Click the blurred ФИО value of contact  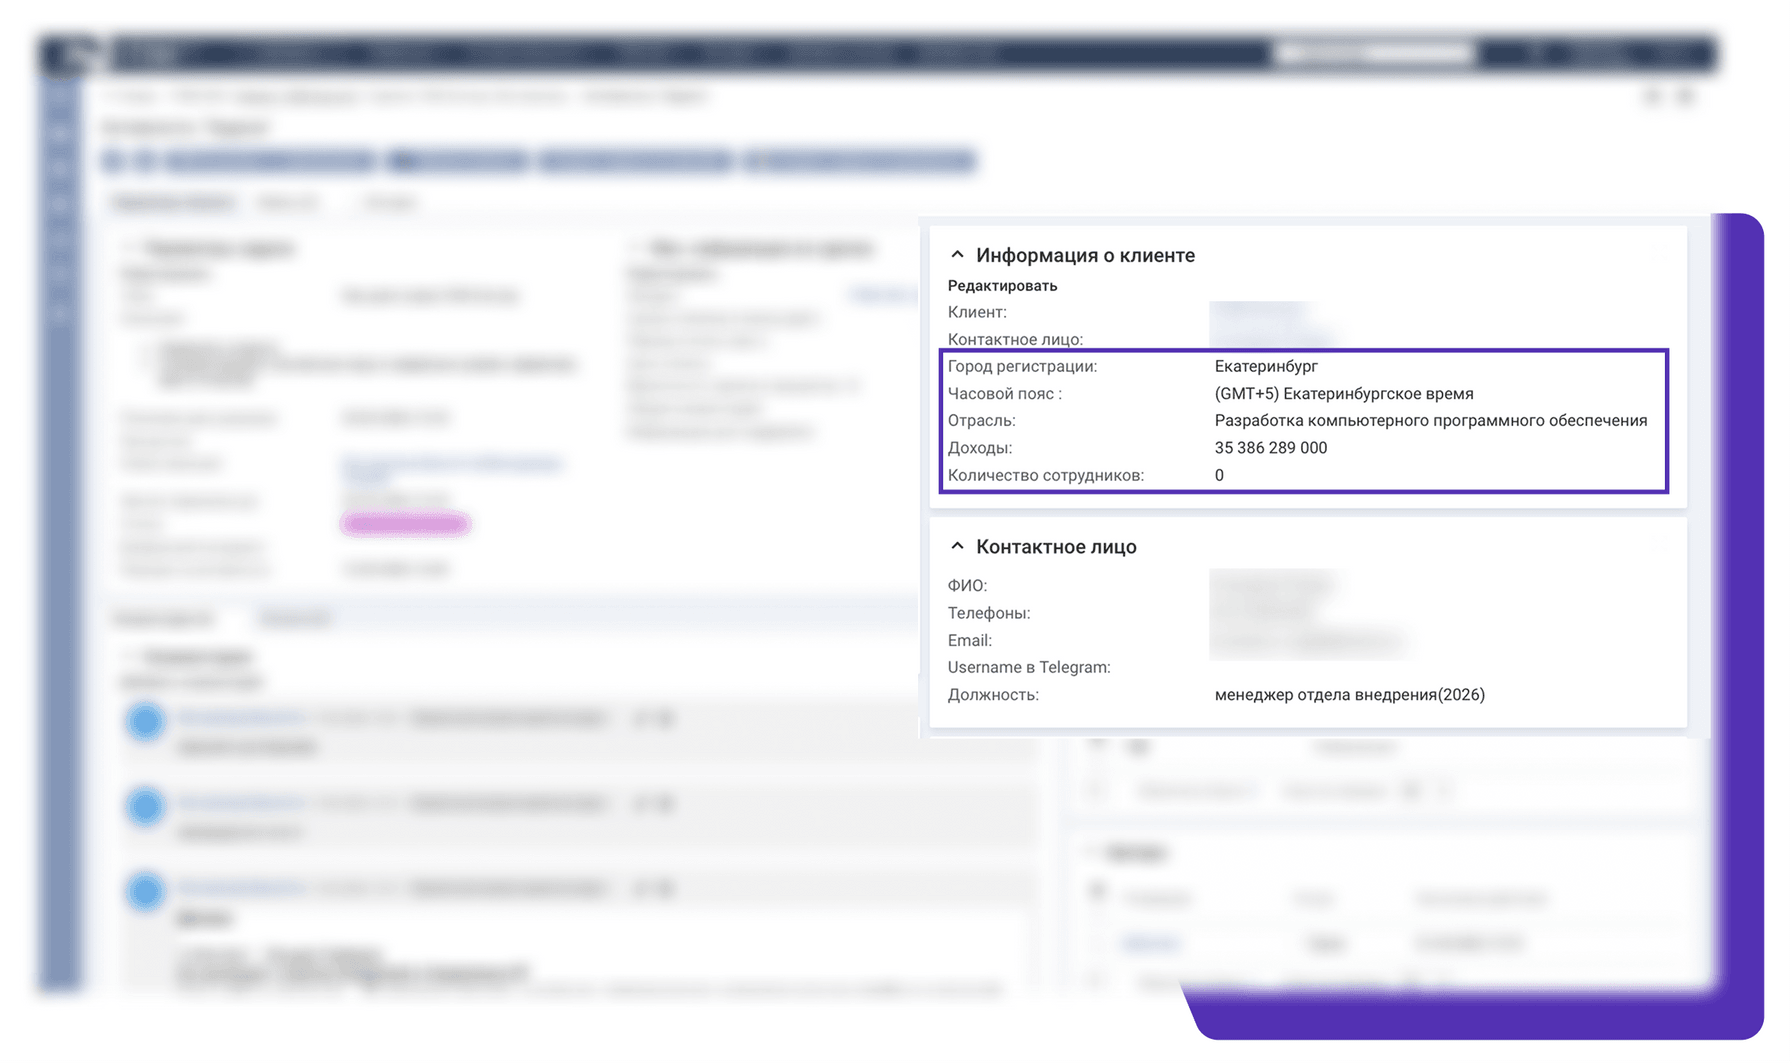(x=1274, y=585)
